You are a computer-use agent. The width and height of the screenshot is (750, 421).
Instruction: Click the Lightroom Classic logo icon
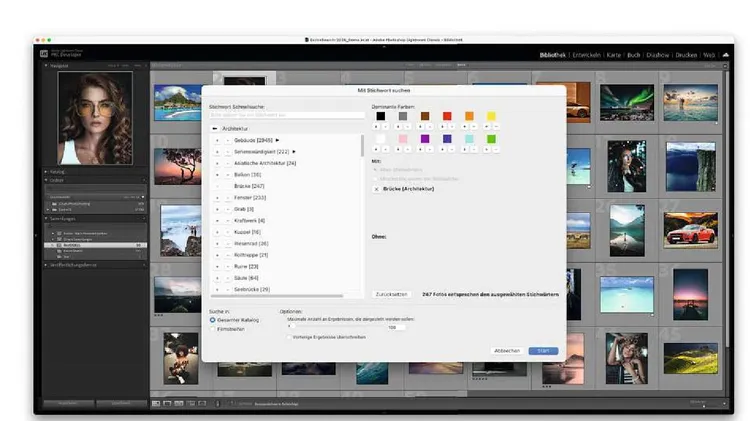43,54
